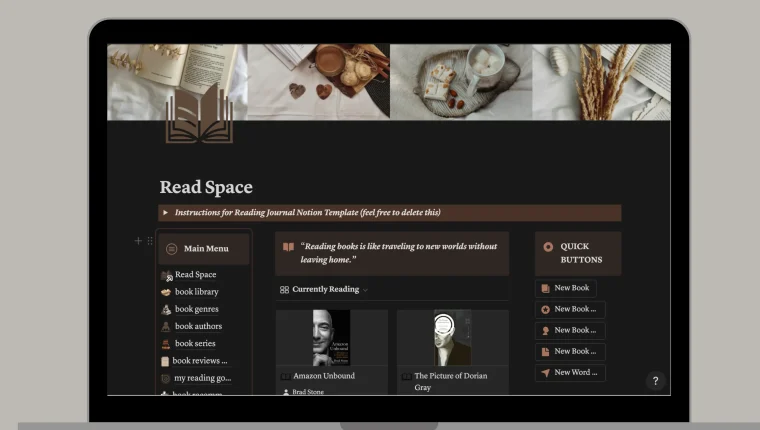The image size is (760, 430).
Task: Go to the book genres page
Action: [196, 309]
